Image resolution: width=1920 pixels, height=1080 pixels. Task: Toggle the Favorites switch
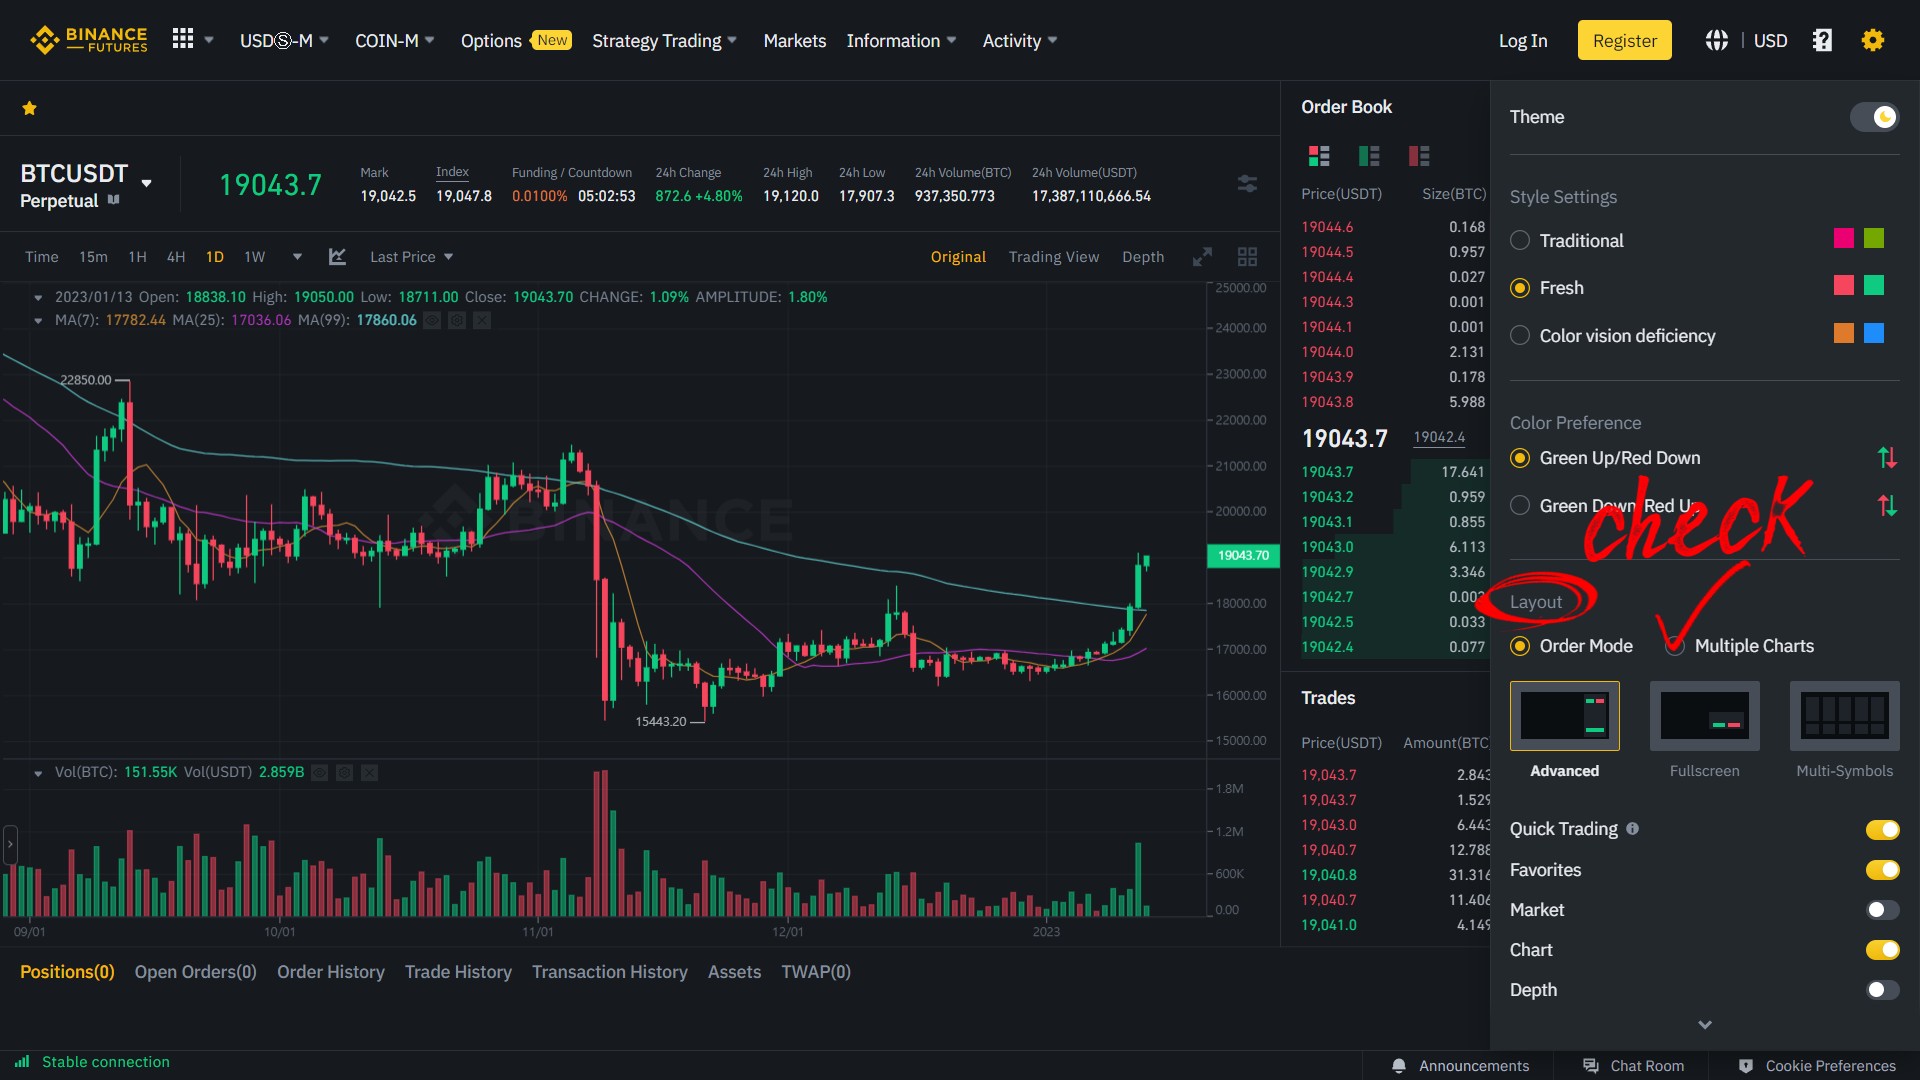point(1882,870)
